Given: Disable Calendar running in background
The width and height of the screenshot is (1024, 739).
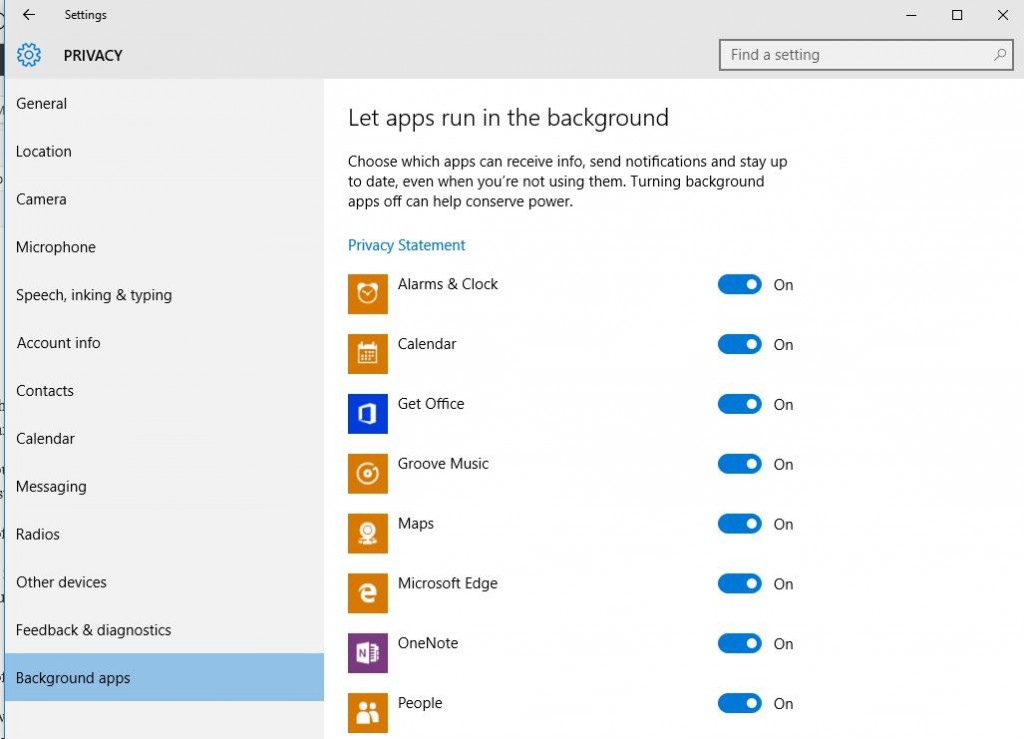Looking at the screenshot, I should click(739, 344).
